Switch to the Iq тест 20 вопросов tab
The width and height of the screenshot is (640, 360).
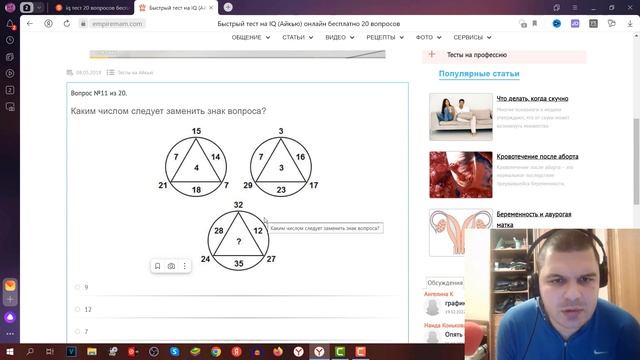(x=92, y=8)
